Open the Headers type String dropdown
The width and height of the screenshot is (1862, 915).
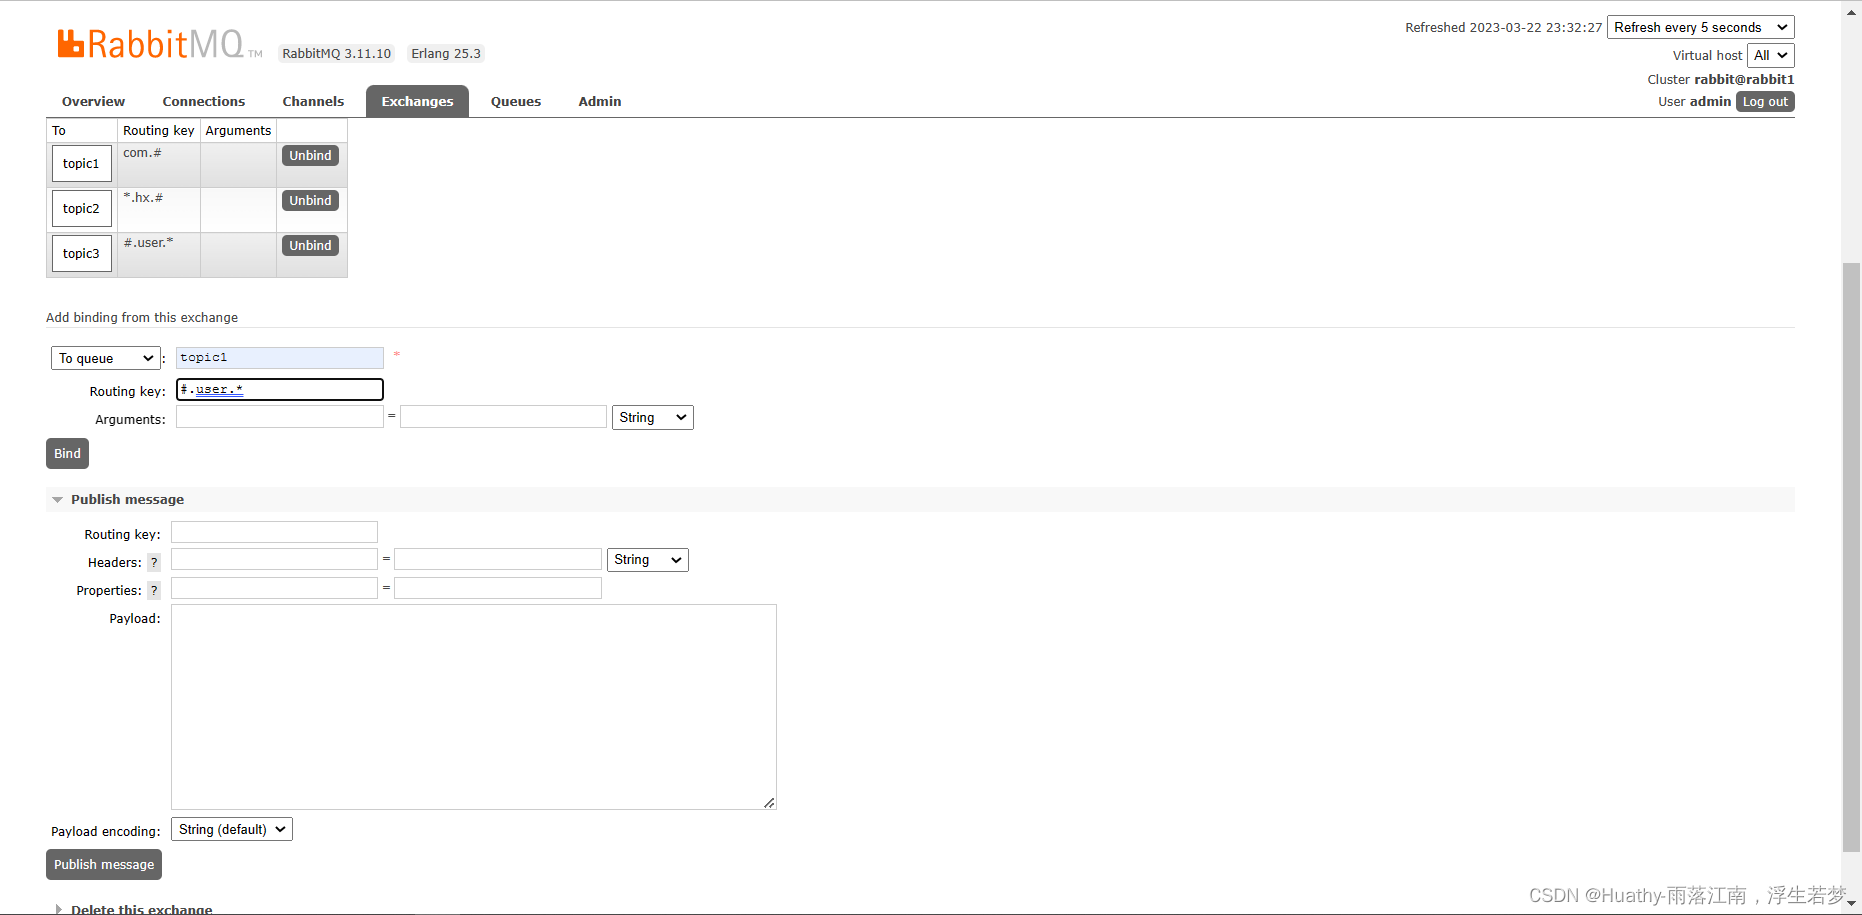coord(647,560)
